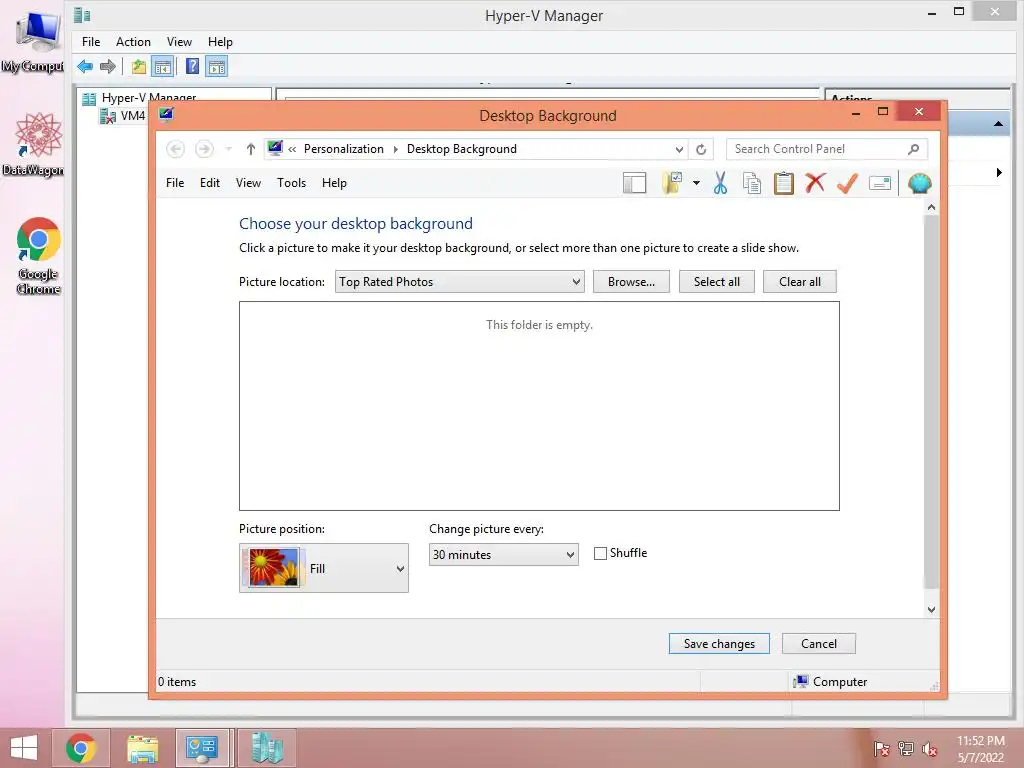The image size is (1024, 768).
Task: Click the red X Delete icon
Action: pos(815,183)
